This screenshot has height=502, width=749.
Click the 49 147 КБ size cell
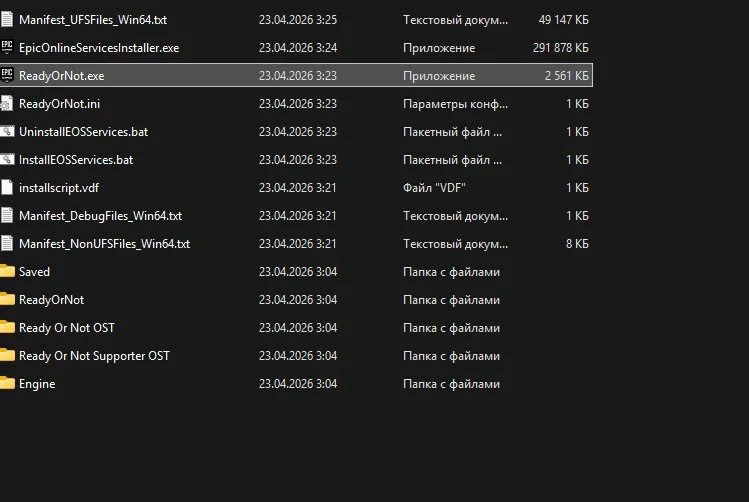[564, 20]
